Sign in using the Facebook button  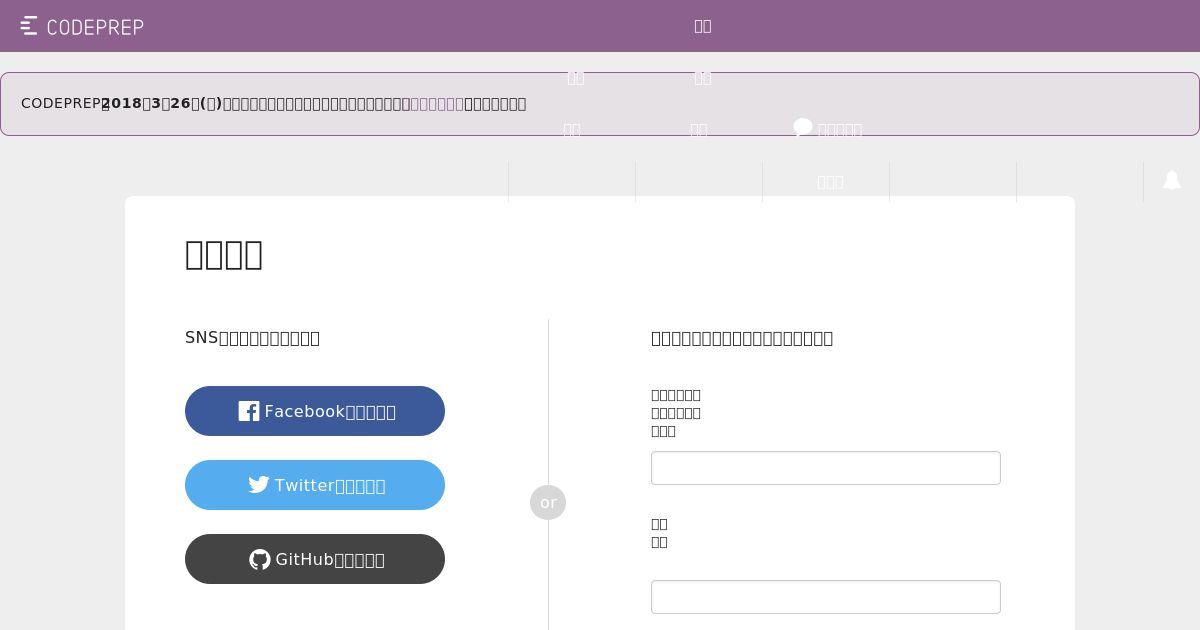pyautogui.click(x=315, y=411)
